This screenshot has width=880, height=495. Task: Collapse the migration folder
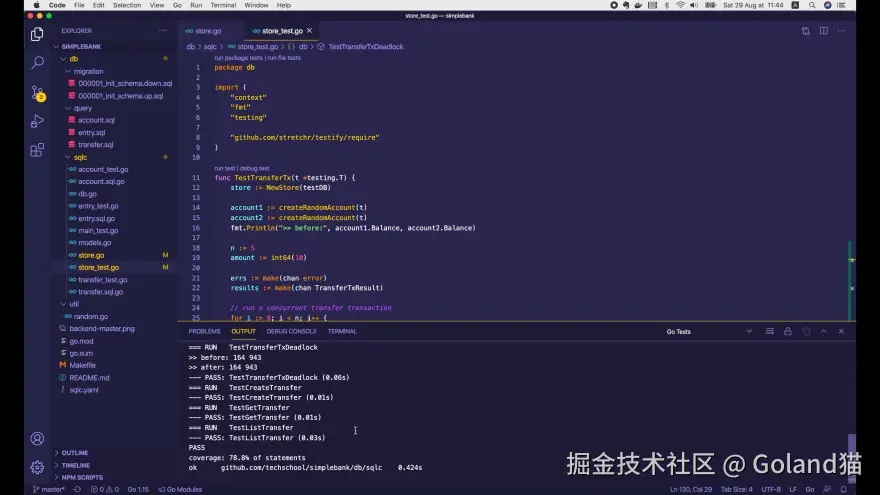pyautogui.click(x=68, y=71)
